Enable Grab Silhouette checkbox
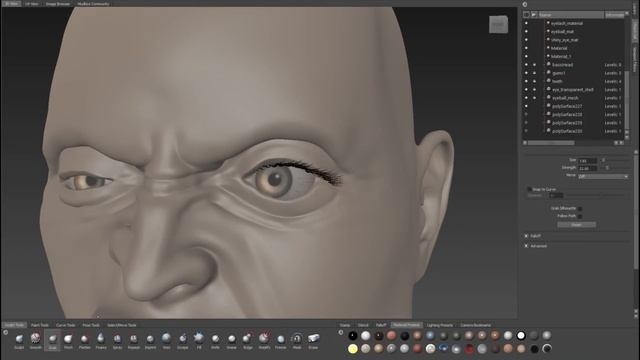The height and width of the screenshot is (360, 640). (x=580, y=209)
